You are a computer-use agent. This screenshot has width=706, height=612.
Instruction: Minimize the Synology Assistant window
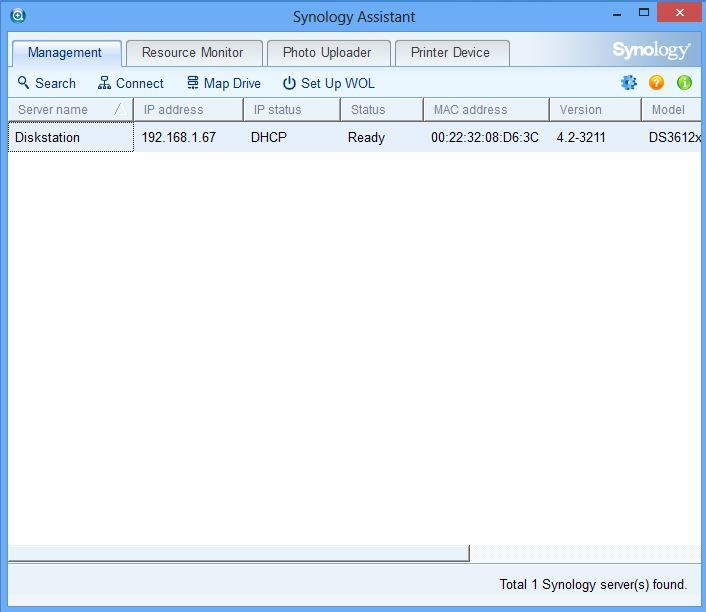pyautogui.click(x=617, y=14)
